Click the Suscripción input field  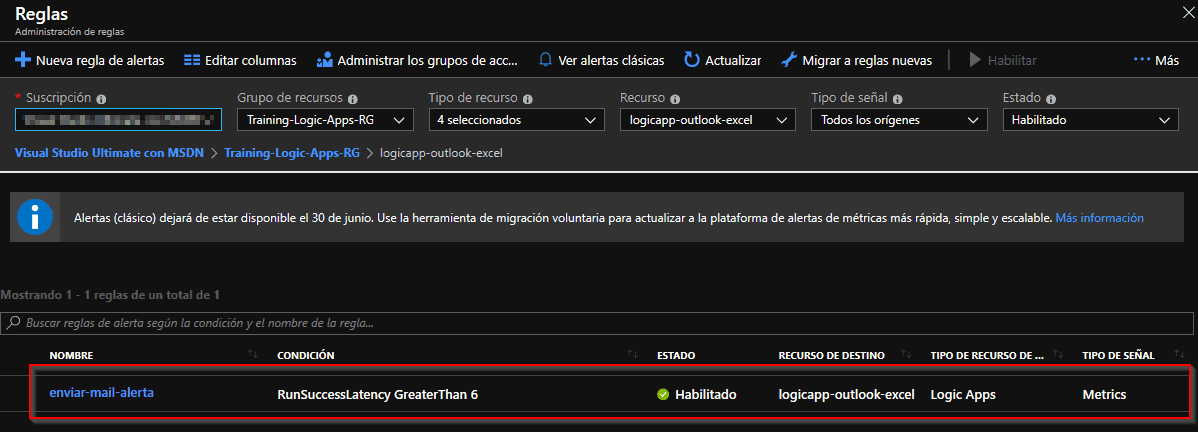coord(118,120)
